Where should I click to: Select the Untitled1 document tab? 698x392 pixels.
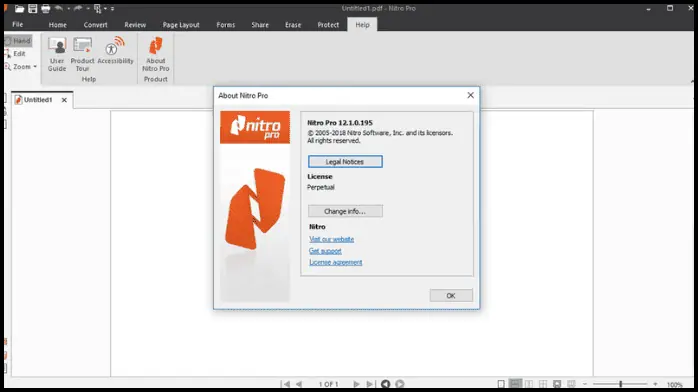pos(38,100)
